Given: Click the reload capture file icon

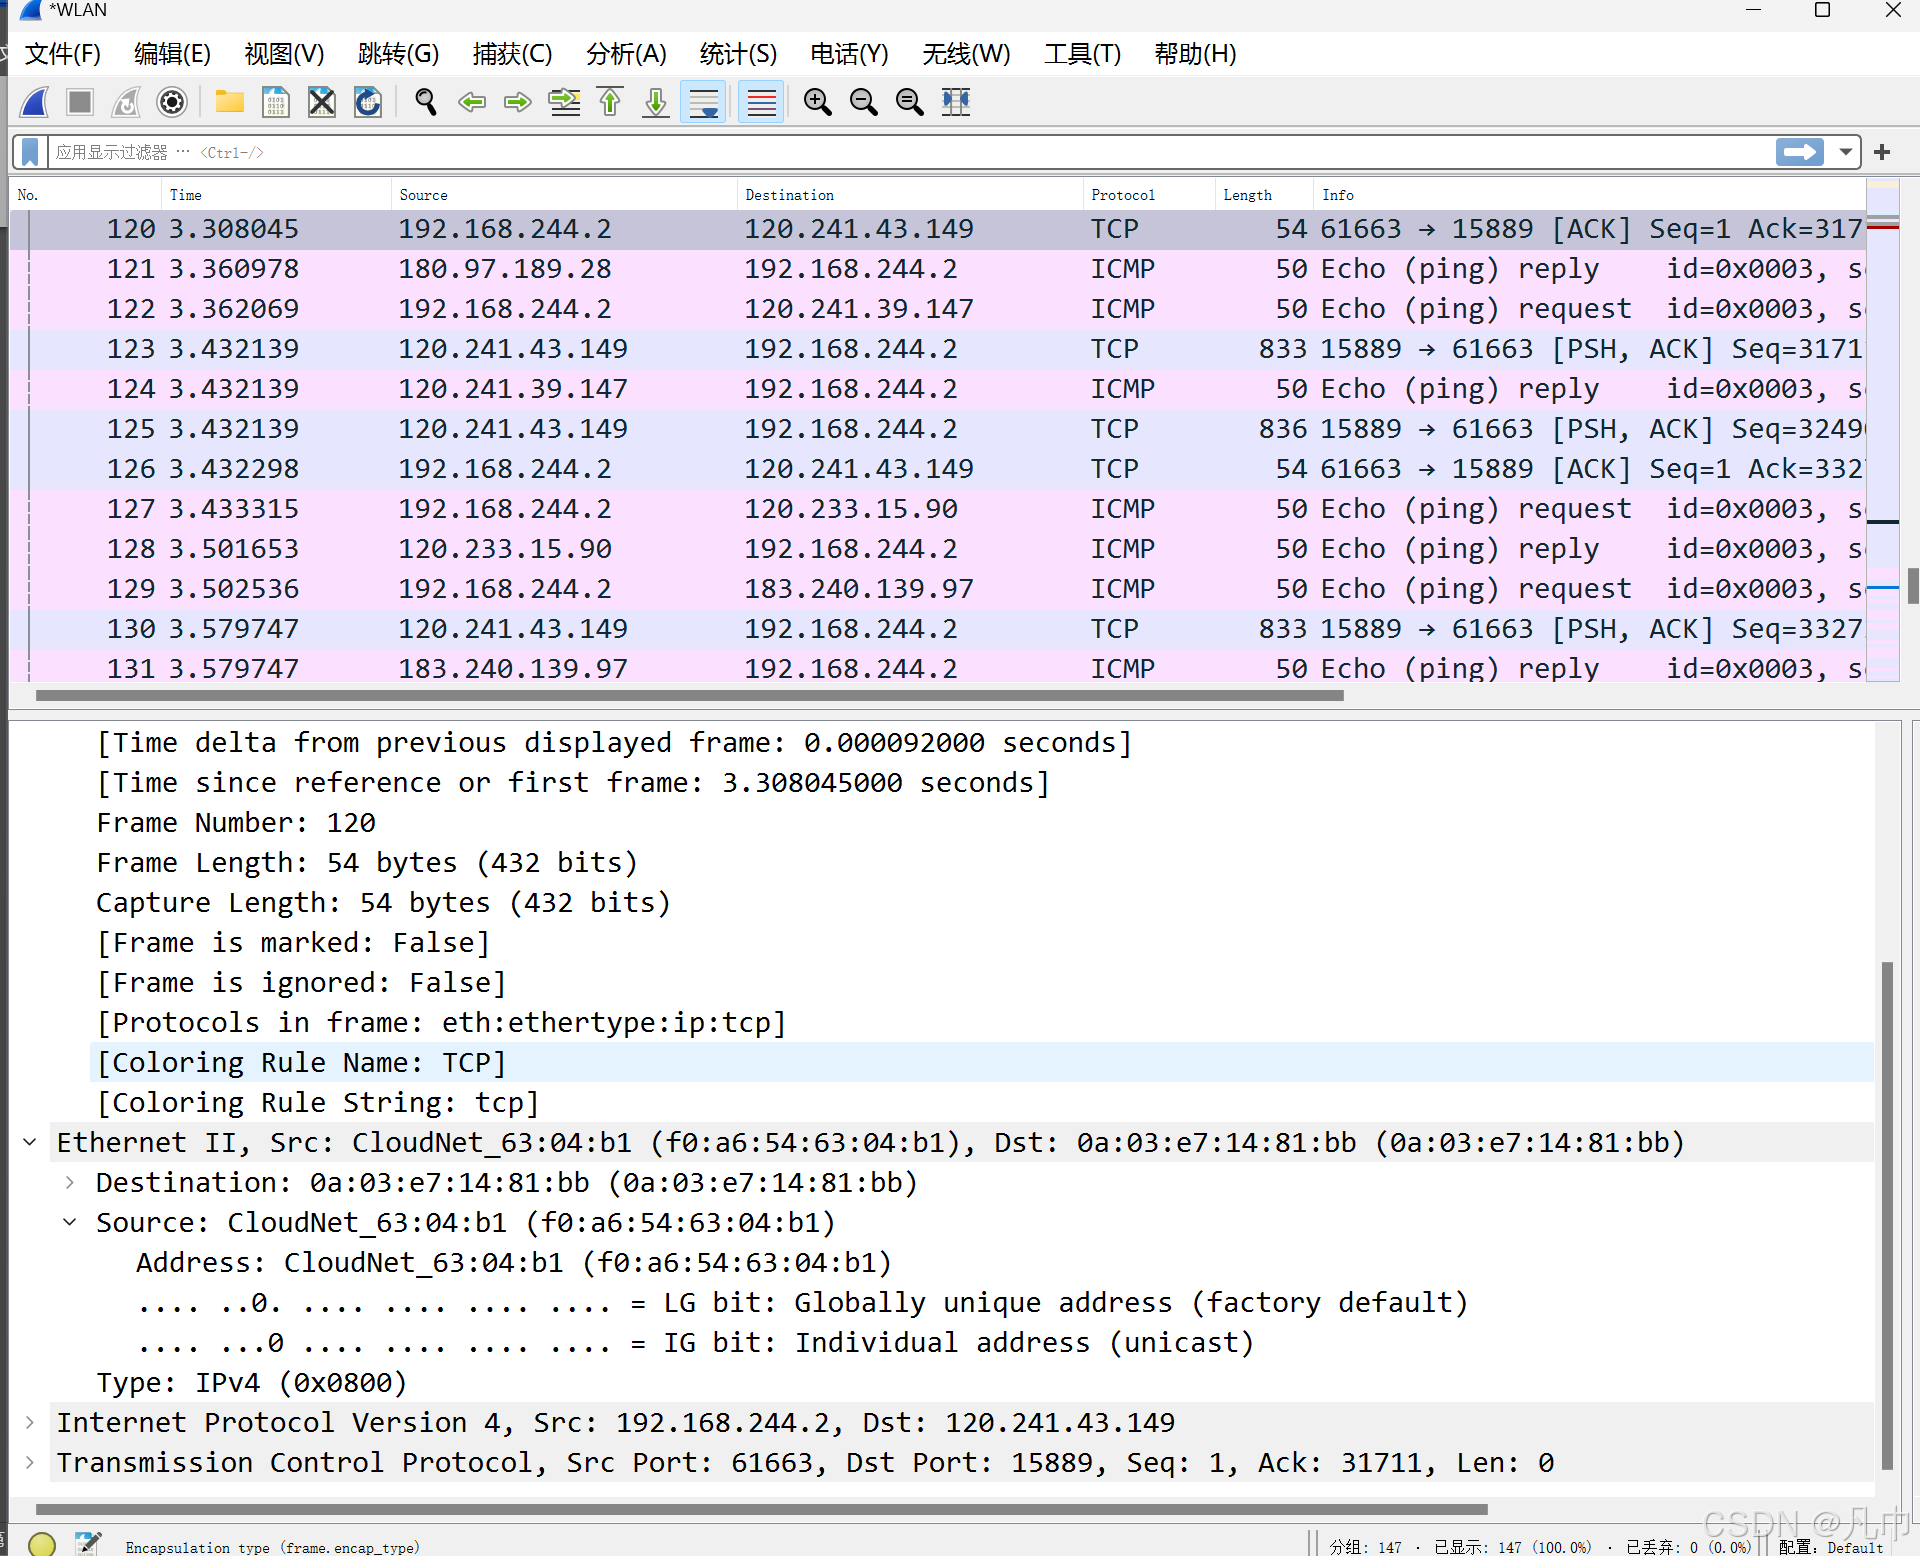Looking at the screenshot, I should tap(368, 102).
